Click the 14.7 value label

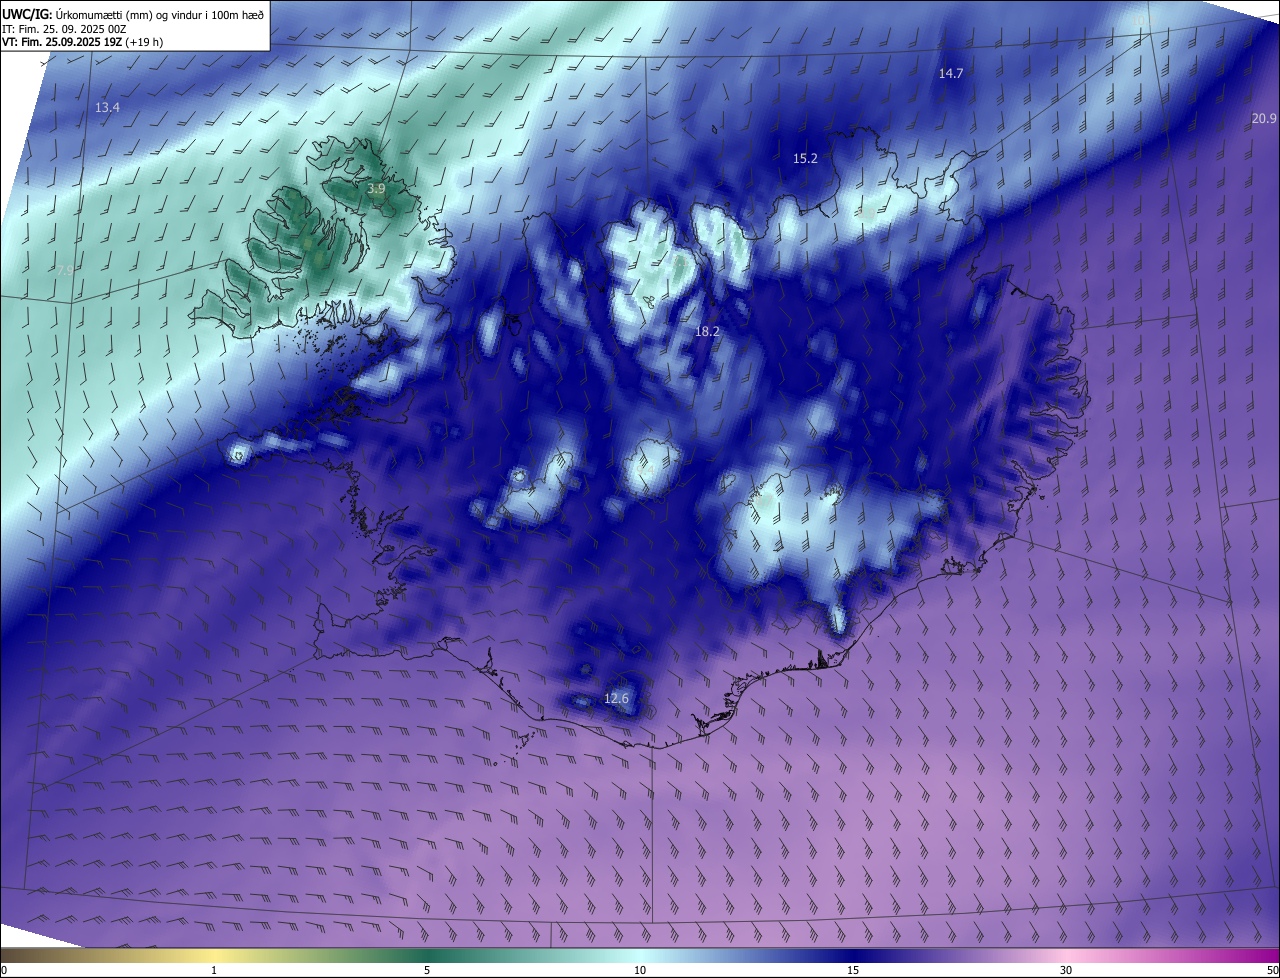coord(951,74)
